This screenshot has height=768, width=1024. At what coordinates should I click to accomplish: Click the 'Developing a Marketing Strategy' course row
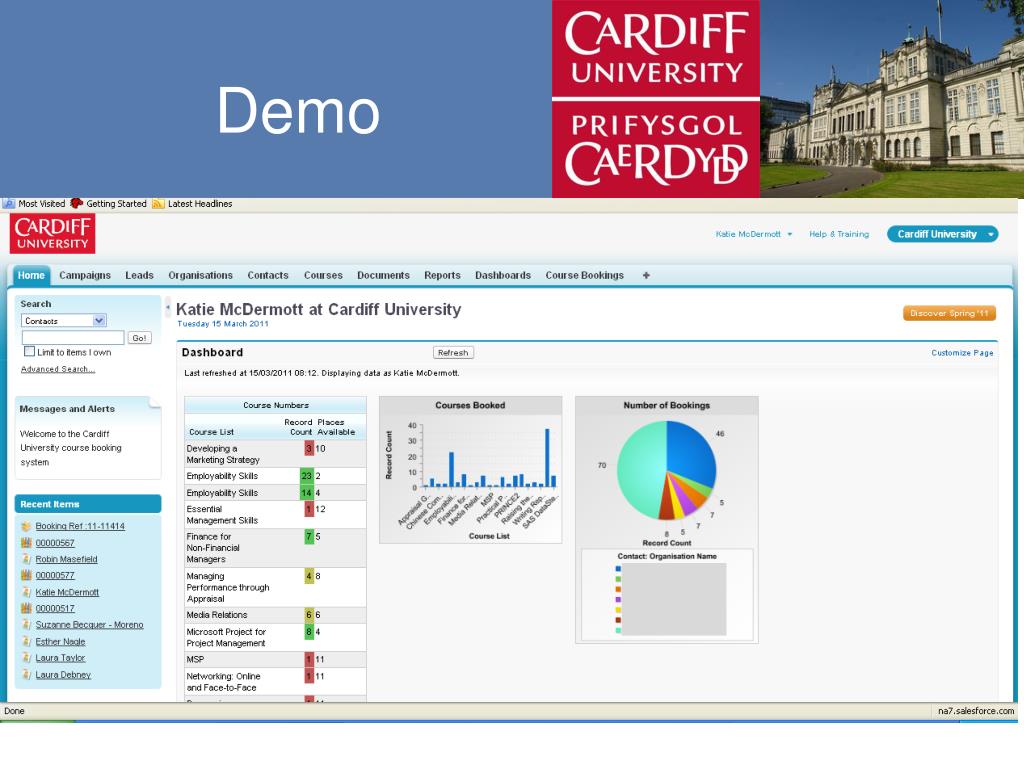point(275,454)
